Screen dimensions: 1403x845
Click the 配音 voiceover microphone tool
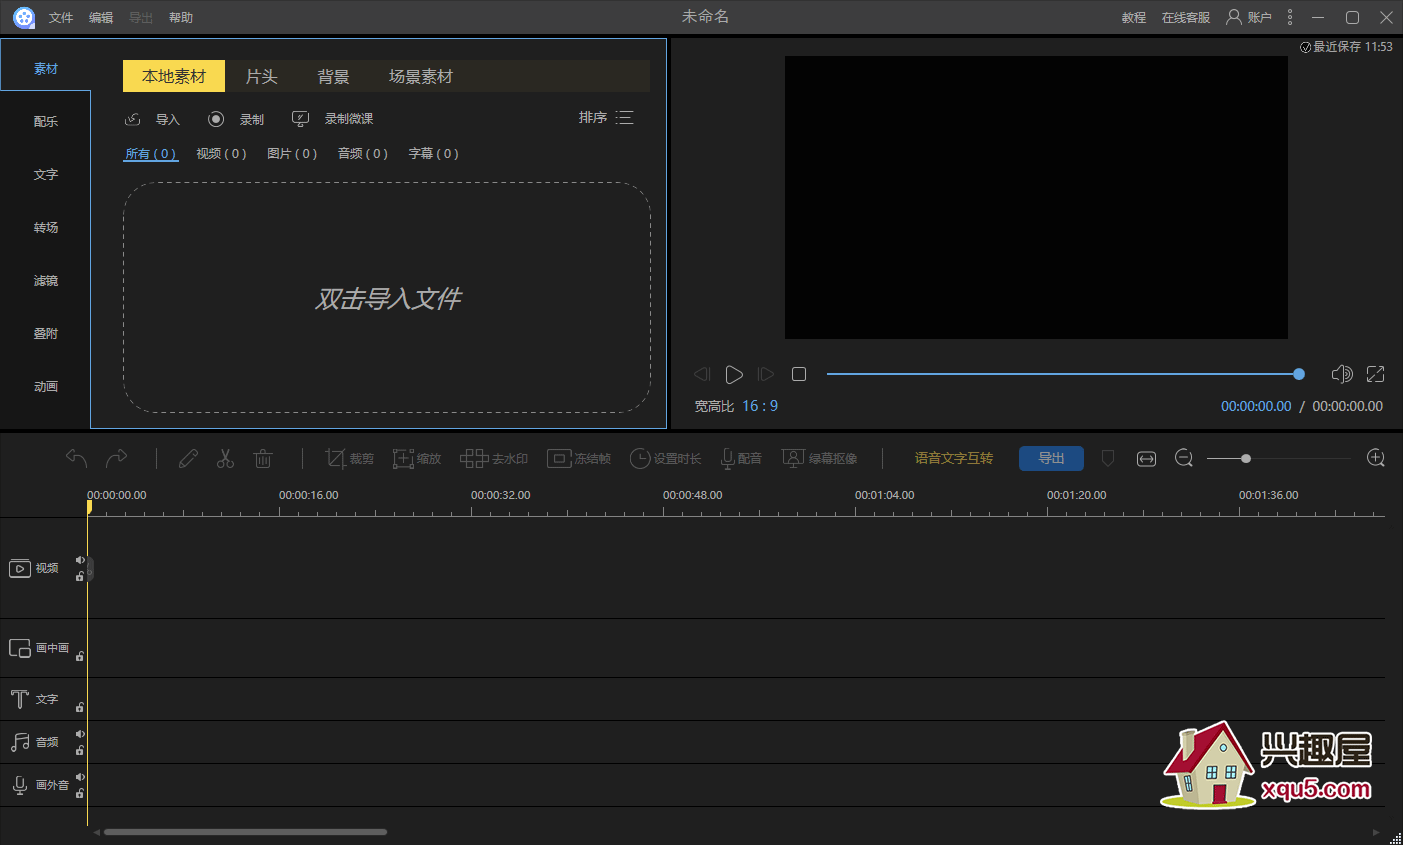pyautogui.click(x=741, y=458)
